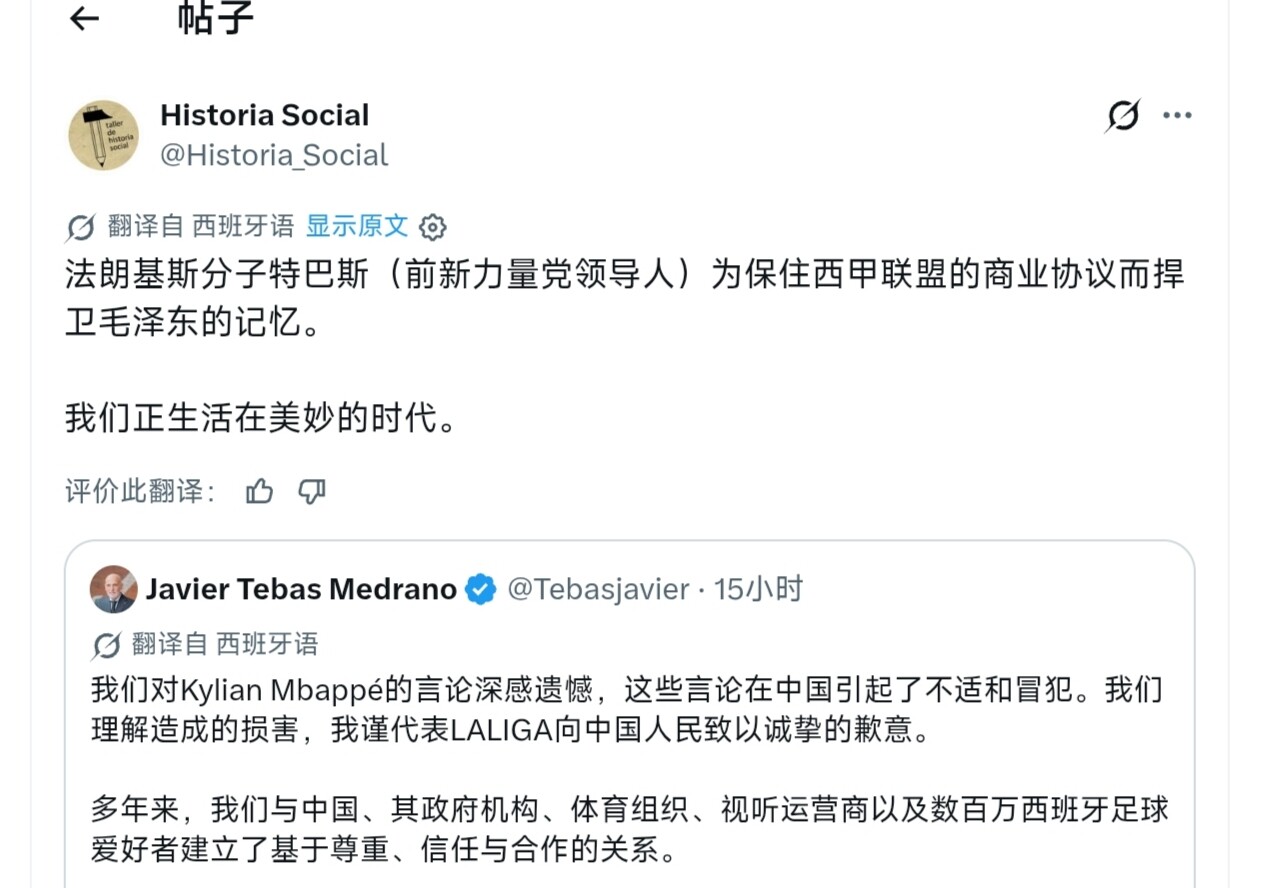The height and width of the screenshot is (888, 1266).
Task: Click Historia Social display name
Action: tap(265, 115)
